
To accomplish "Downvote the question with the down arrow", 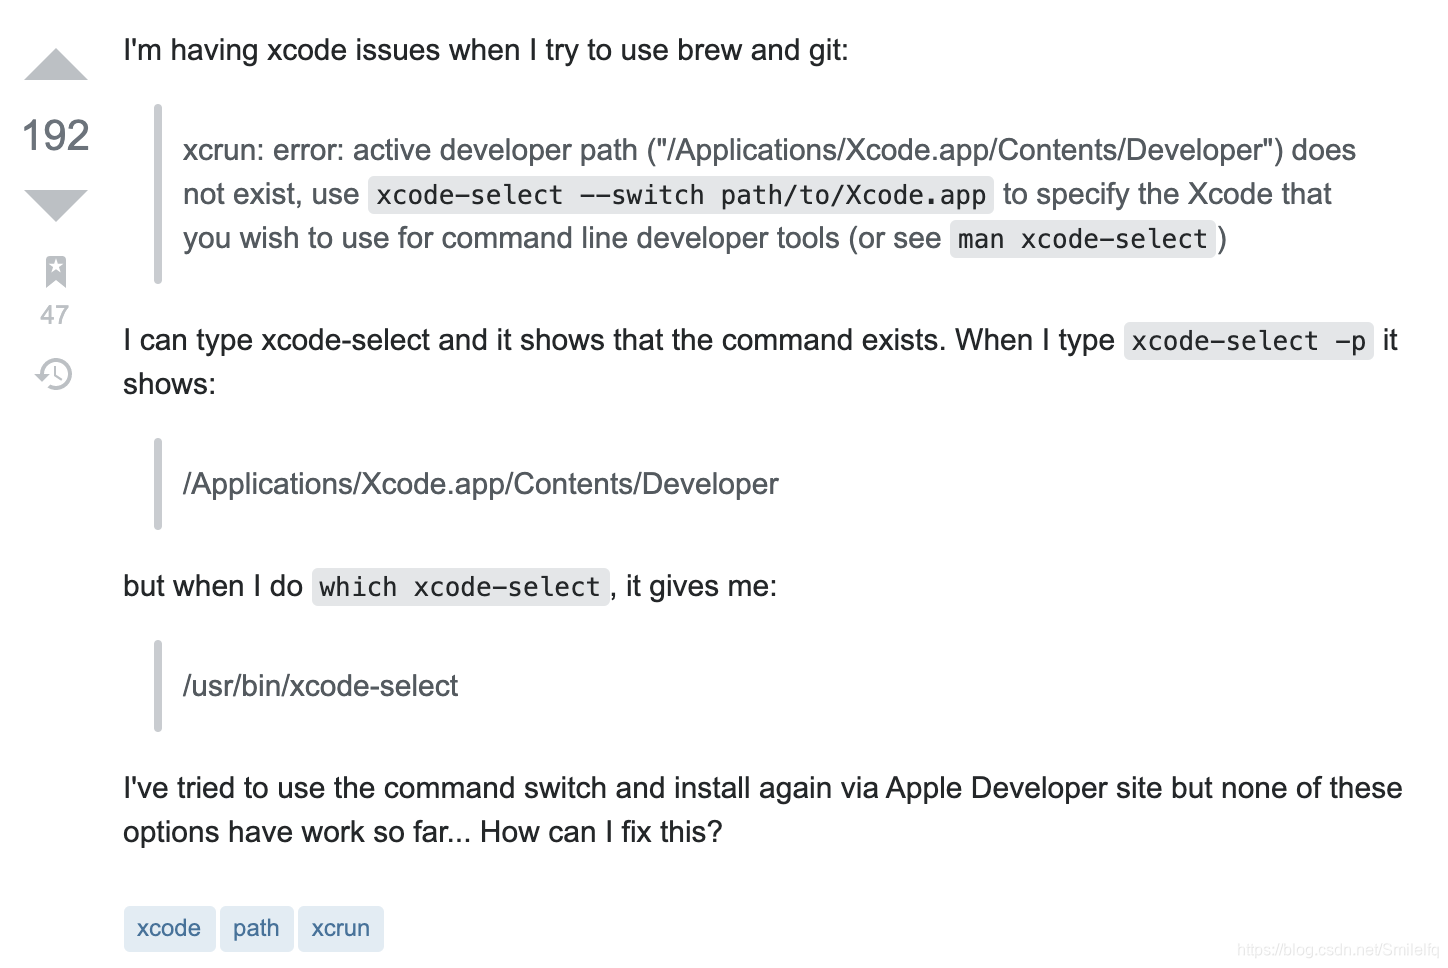I will 56,205.
